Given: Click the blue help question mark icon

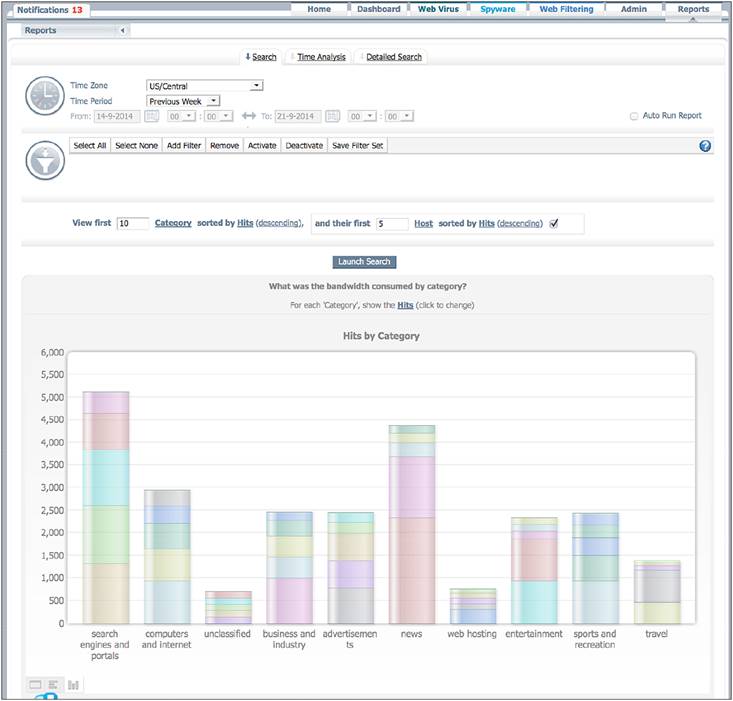Looking at the screenshot, I should 705,146.
